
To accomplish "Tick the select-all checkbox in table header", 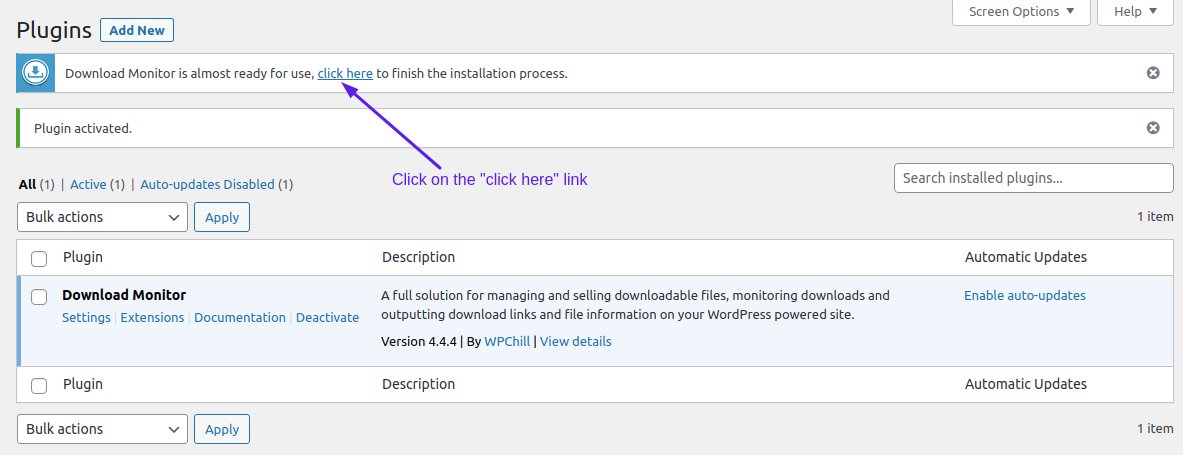I will 38,259.
